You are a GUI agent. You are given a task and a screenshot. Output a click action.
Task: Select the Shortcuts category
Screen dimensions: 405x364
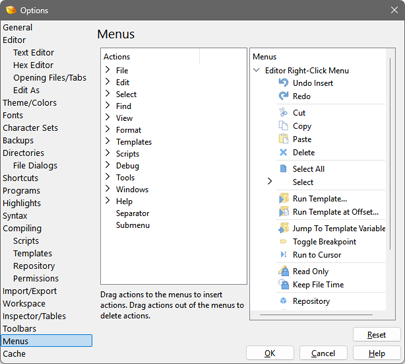(x=20, y=178)
